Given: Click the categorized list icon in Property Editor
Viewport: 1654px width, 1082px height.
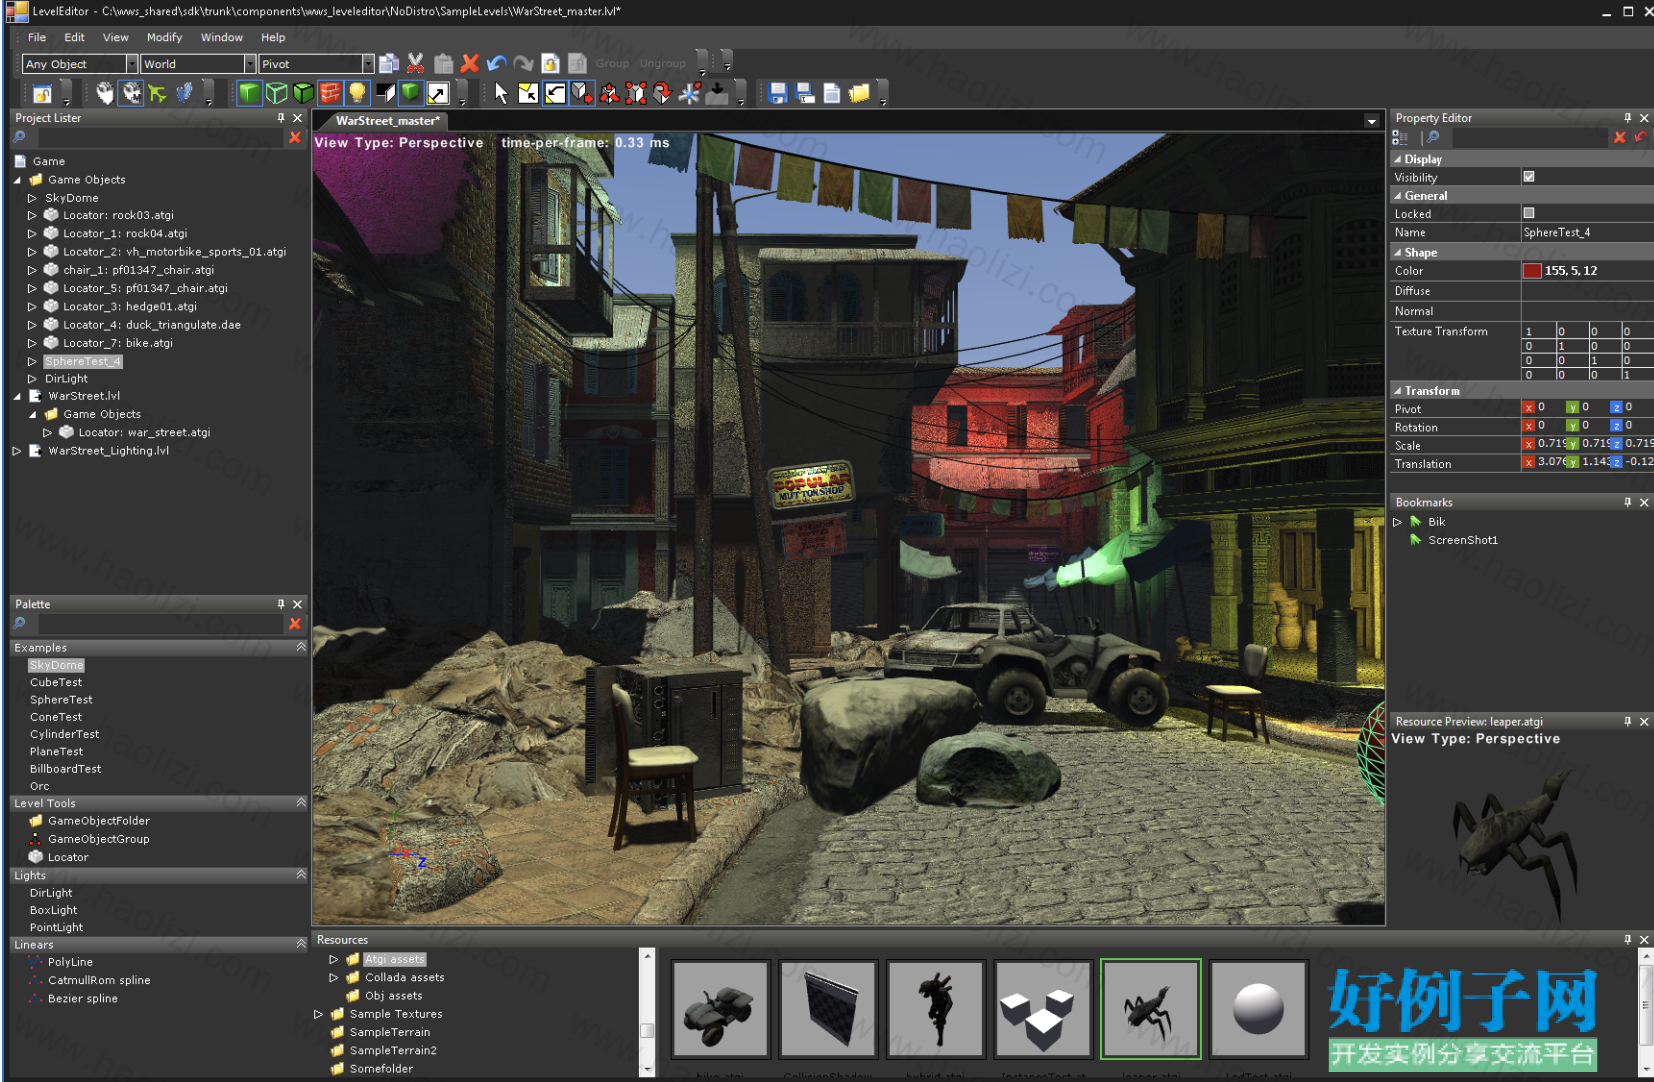Looking at the screenshot, I should coord(1400,137).
